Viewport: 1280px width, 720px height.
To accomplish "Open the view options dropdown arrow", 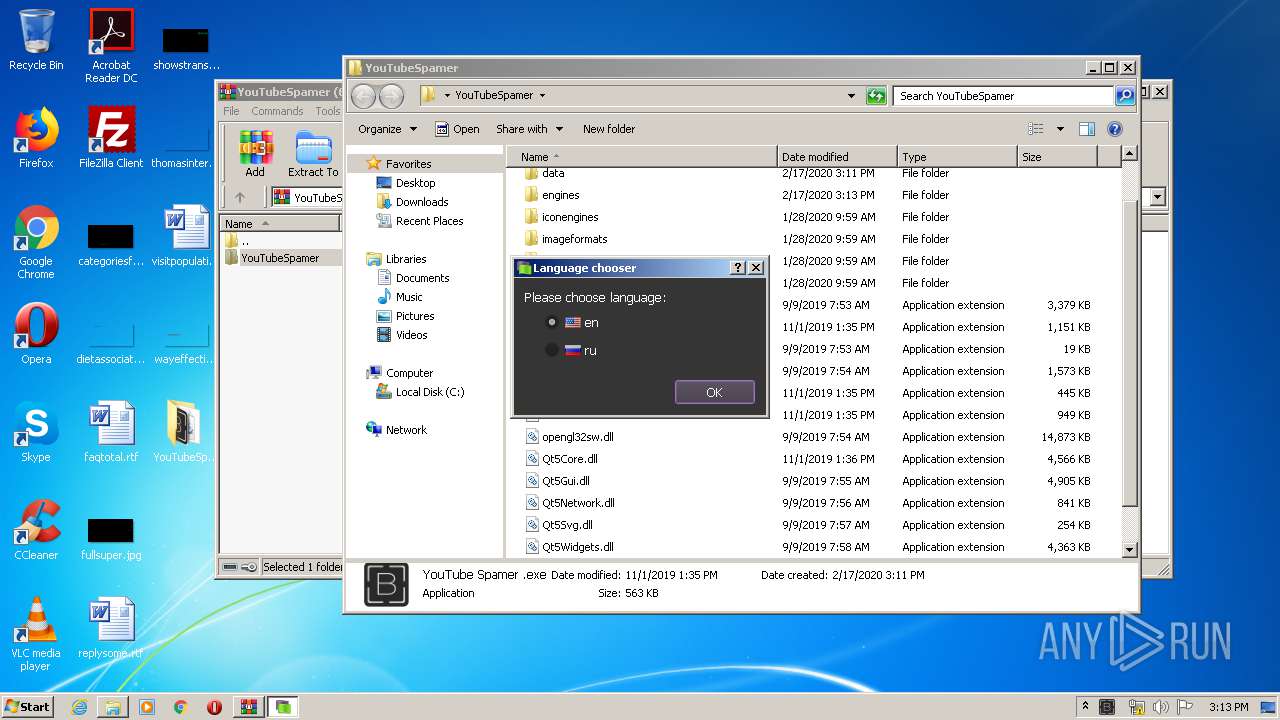I will (x=1060, y=129).
